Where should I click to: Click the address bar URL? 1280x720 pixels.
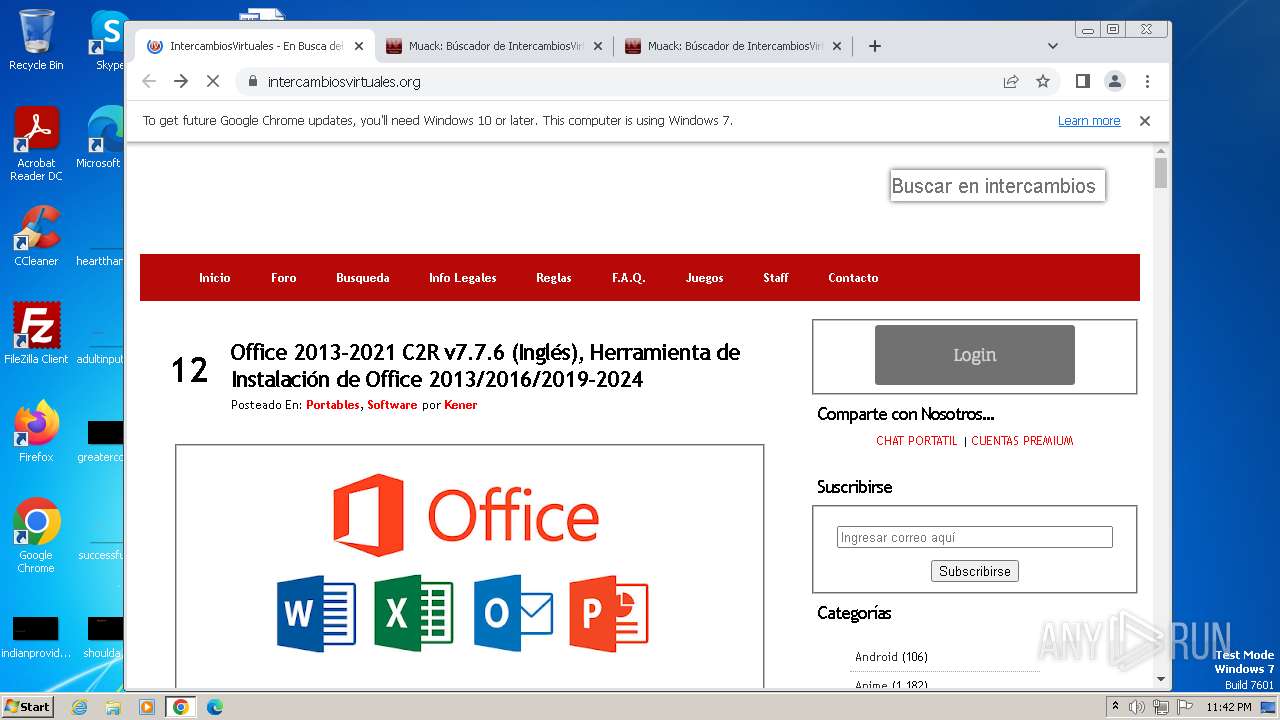[x=344, y=81]
